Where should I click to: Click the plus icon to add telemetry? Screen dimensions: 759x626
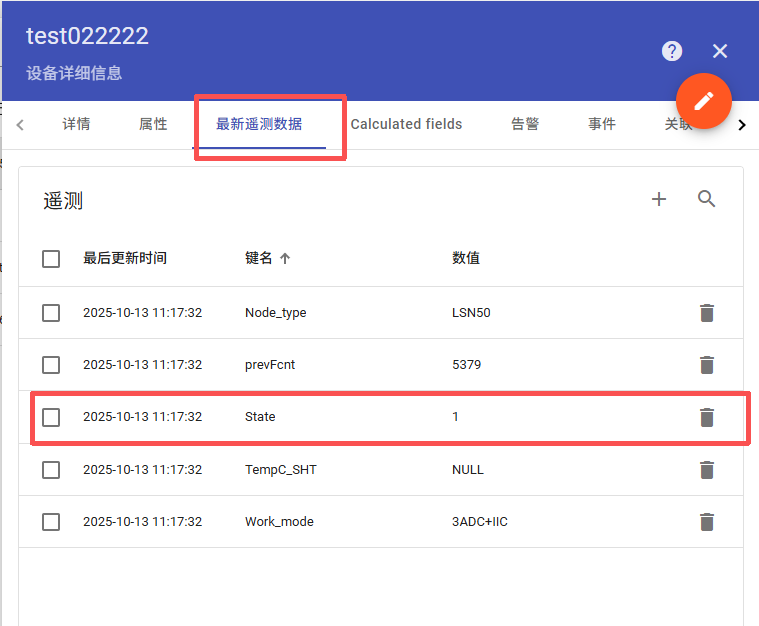tap(659, 199)
